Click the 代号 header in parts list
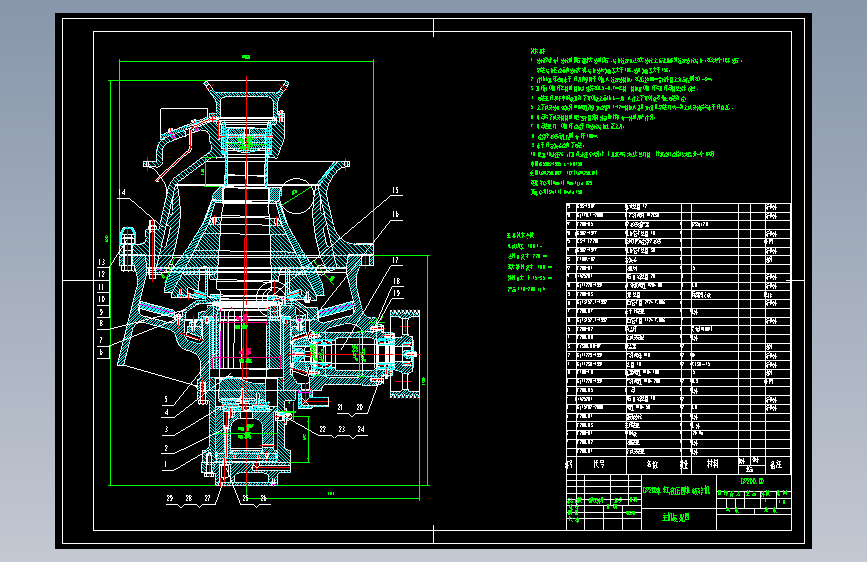Image resolution: width=867 pixels, height=562 pixels. click(599, 465)
